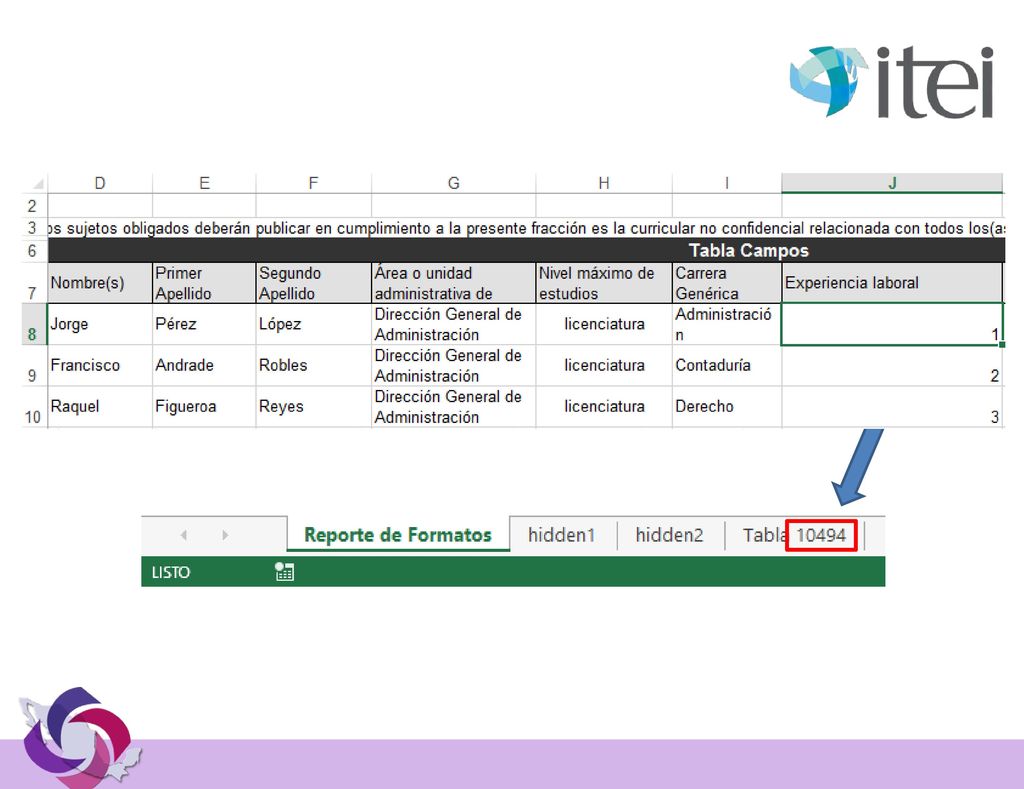Select row 7 header
The width and height of the screenshot is (1024, 789).
[x=32, y=283]
